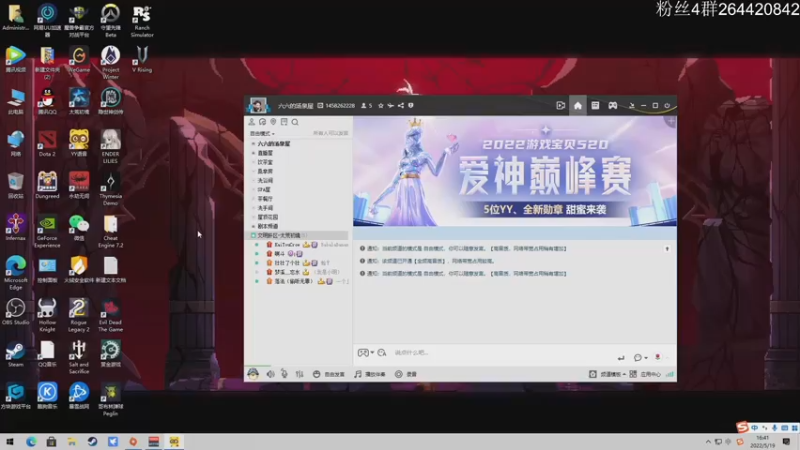Screen dimensions: 800x450
Task: Open the gamepad tab in YY header
Action: click(x=612, y=106)
